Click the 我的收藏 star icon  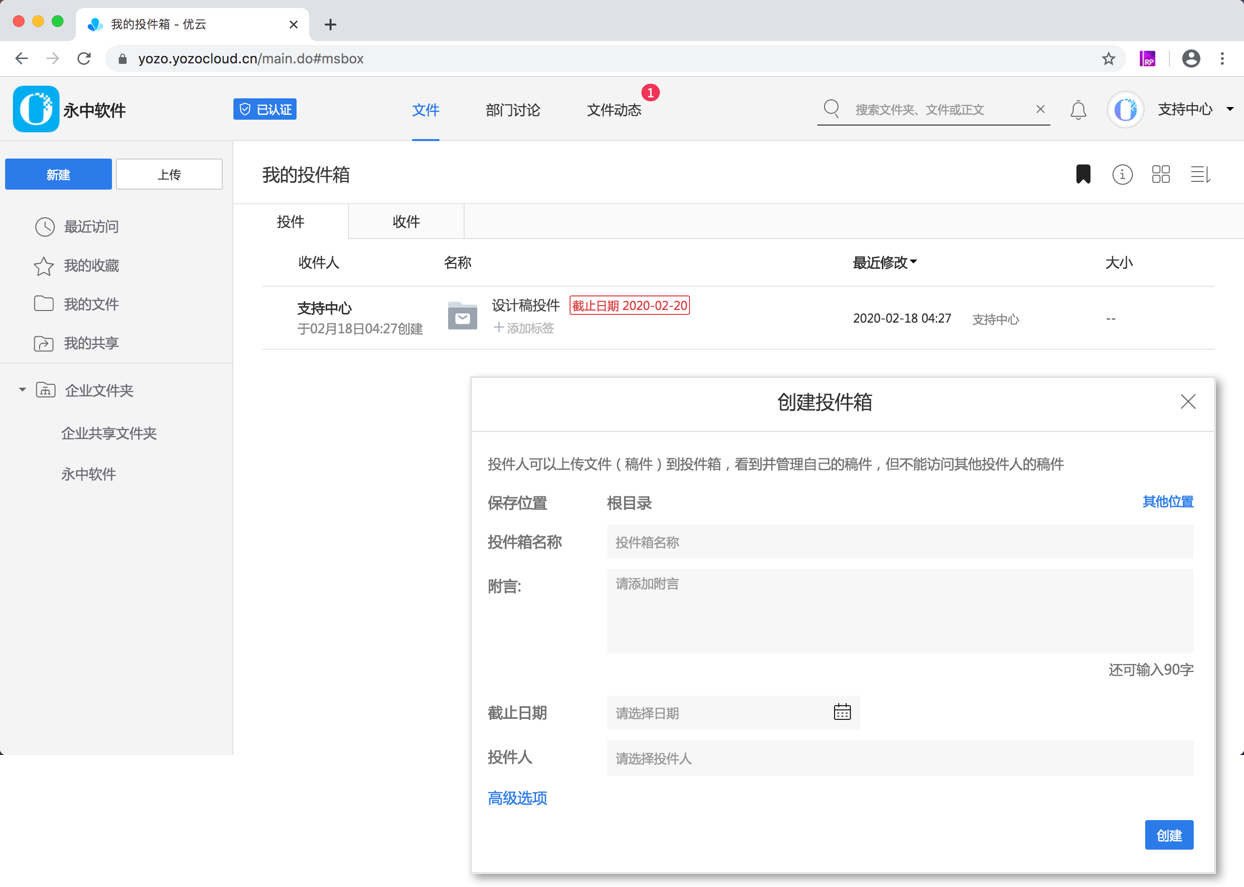(44, 265)
